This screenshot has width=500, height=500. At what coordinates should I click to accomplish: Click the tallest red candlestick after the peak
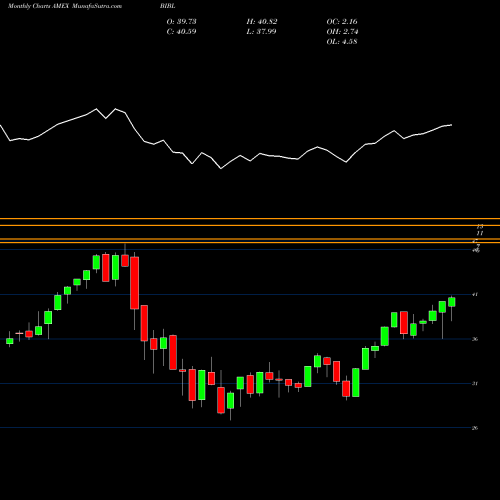point(135,283)
